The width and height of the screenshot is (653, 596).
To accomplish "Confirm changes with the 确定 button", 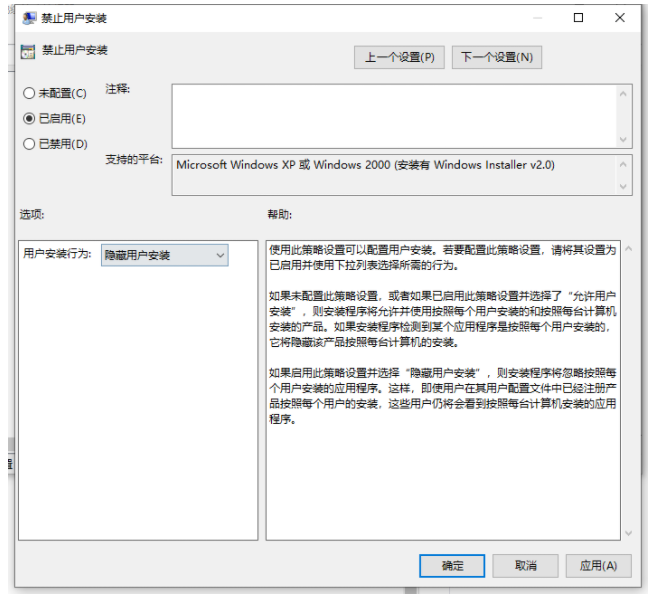I will [x=452, y=566].
